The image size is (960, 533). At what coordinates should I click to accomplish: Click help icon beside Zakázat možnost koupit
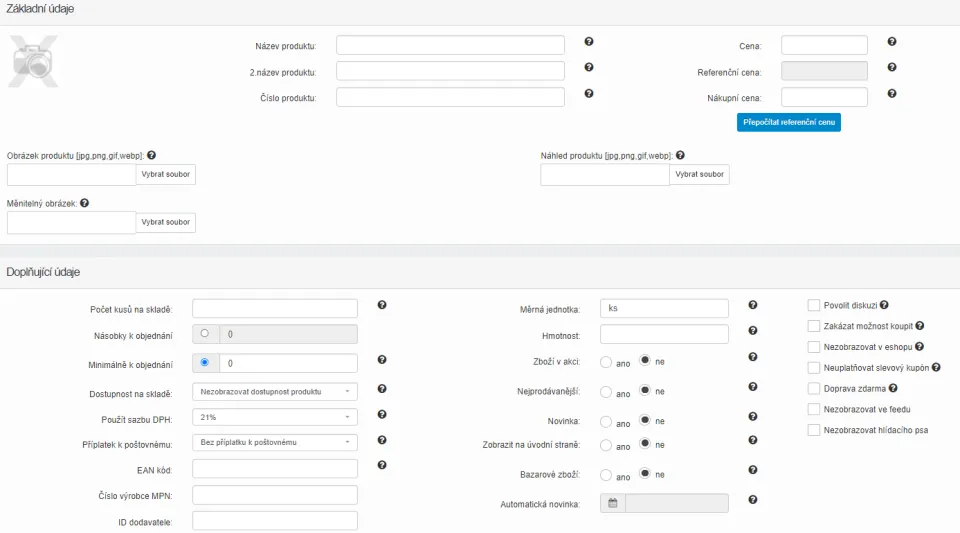point(920,326)
